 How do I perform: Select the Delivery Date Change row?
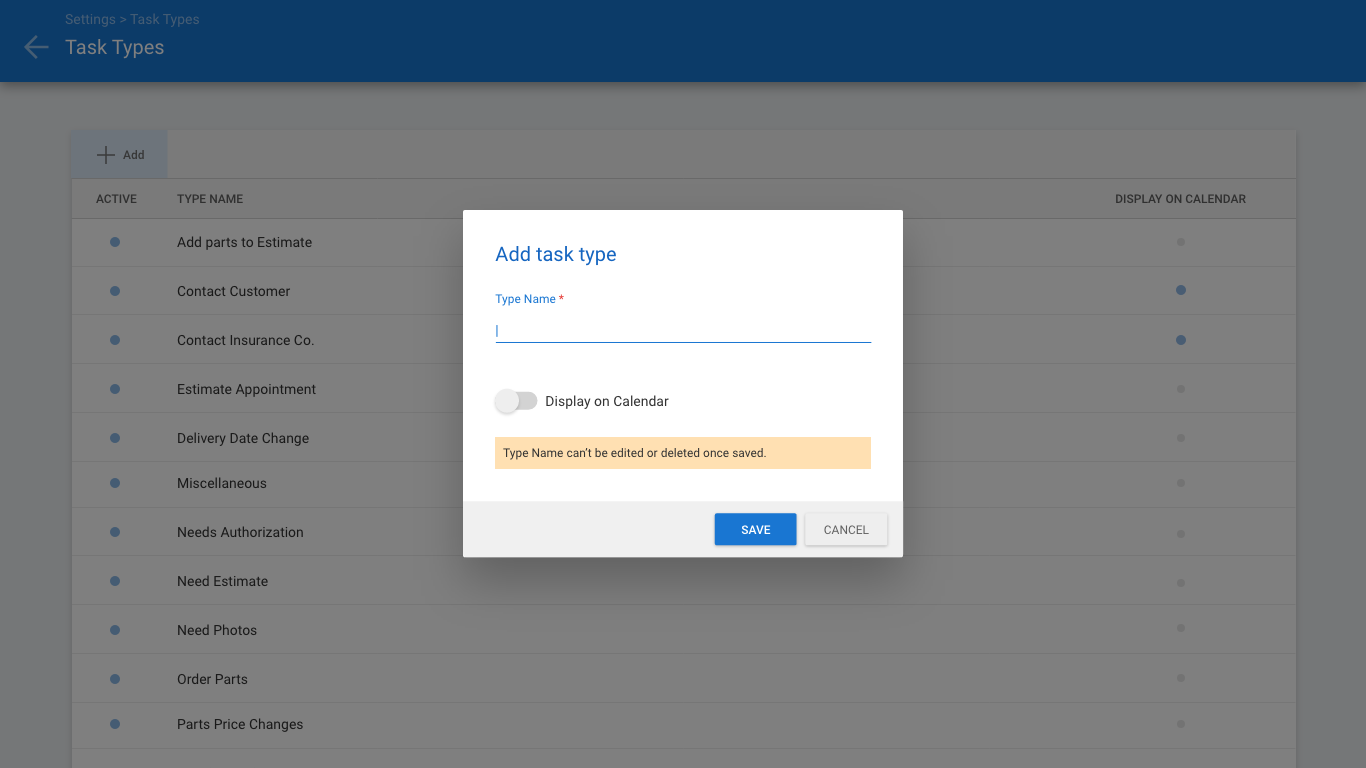(x=243, y=438)
